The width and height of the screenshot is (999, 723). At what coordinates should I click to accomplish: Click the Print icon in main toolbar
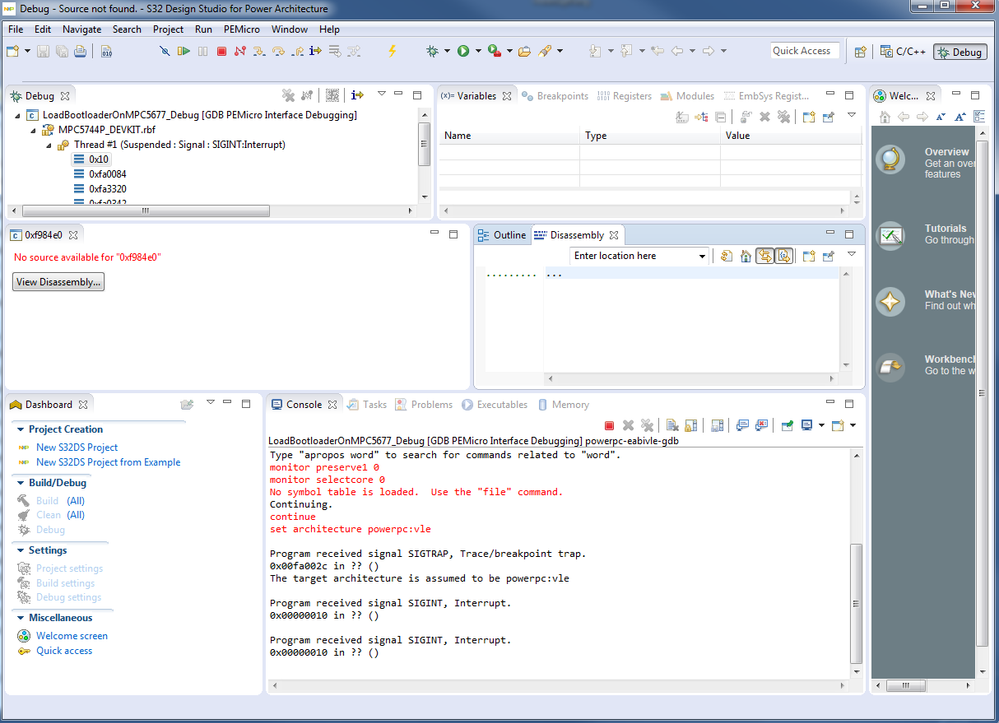pyautogui.click(x=80, y=51)
